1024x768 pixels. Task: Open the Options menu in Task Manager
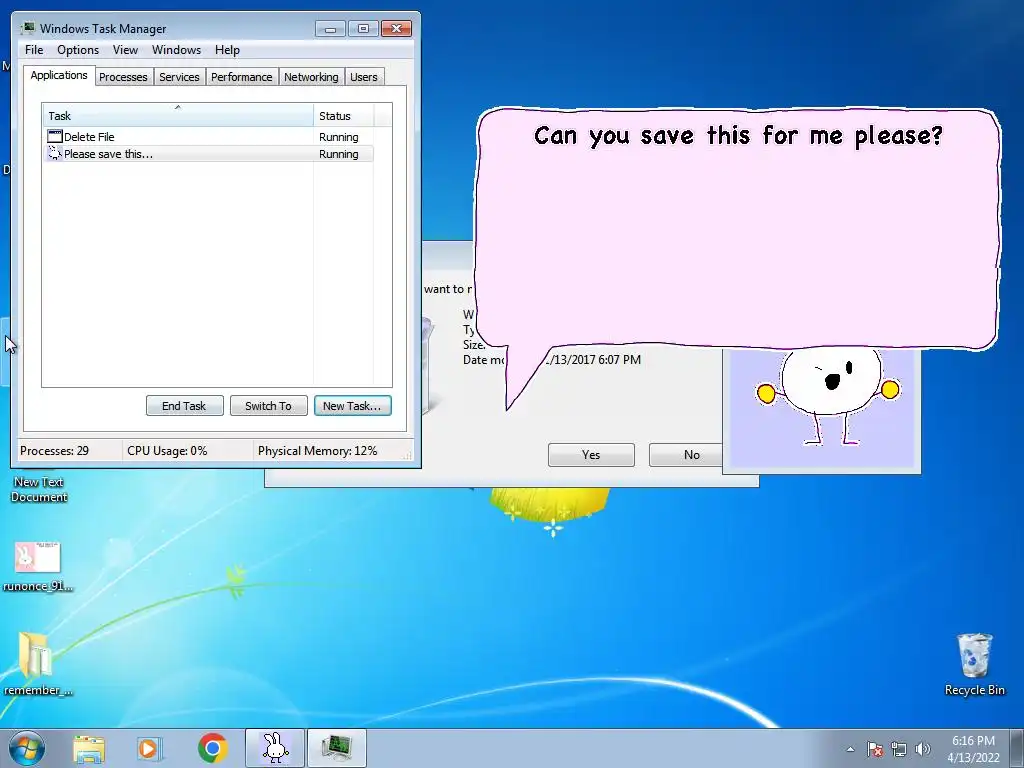[78, 50]
